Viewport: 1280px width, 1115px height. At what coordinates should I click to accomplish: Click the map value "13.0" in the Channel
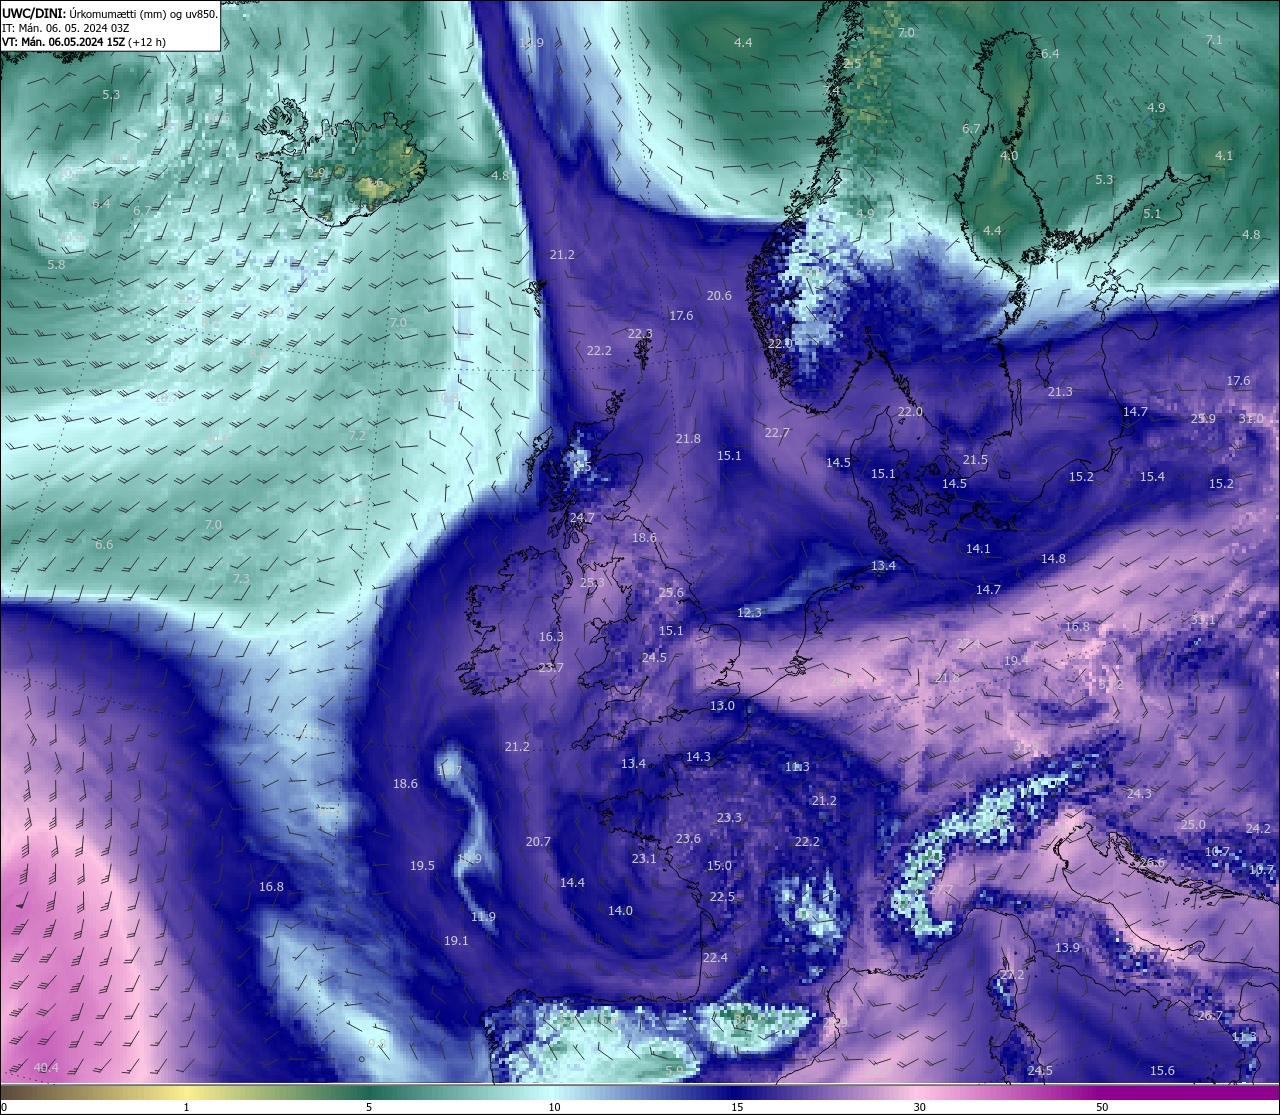[x=722, y=705]
